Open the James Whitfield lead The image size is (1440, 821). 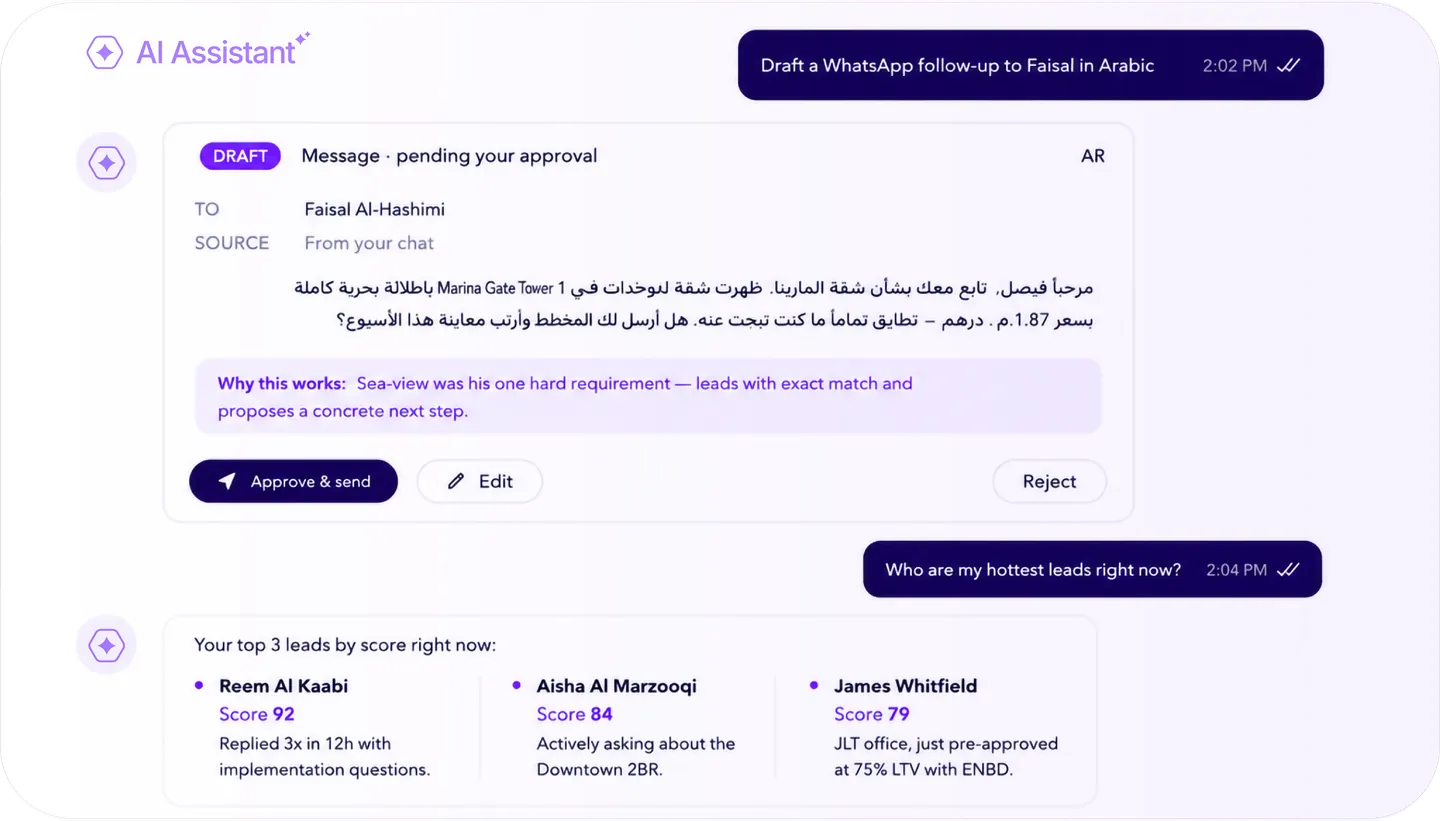906,686
